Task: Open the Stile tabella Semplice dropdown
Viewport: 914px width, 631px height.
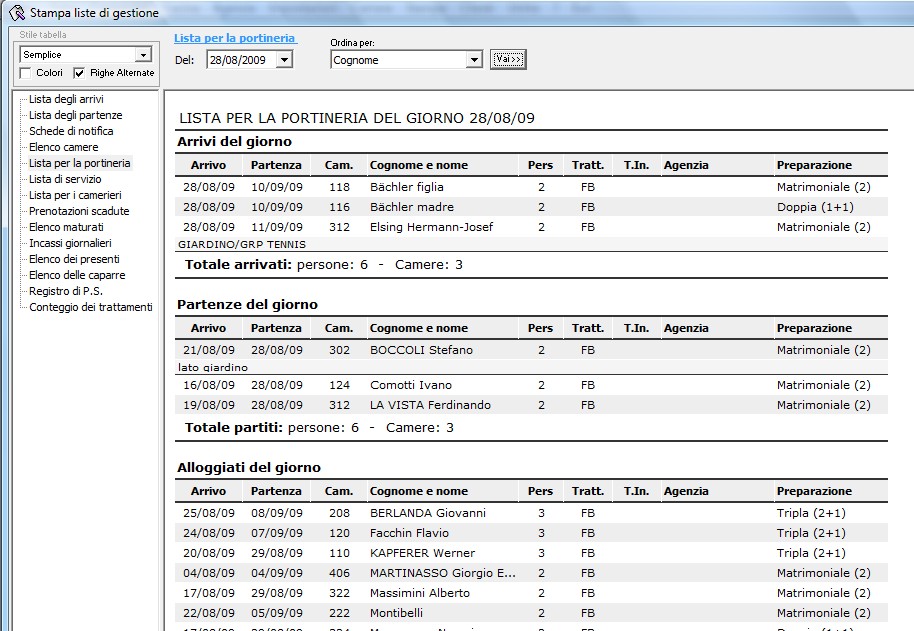Action: 143,55
